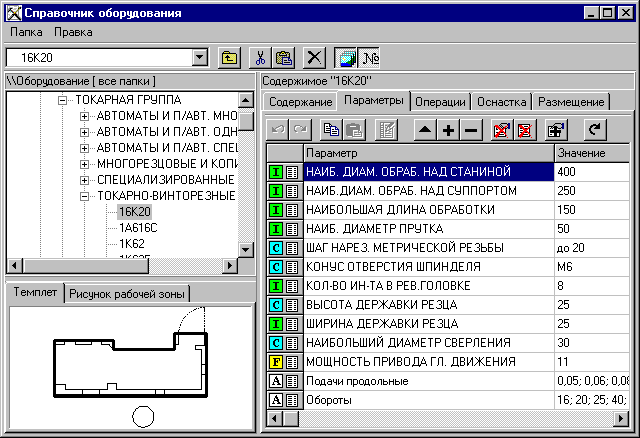Click the edit note icon in the parameters toolbar

click(x=386, y=130)
